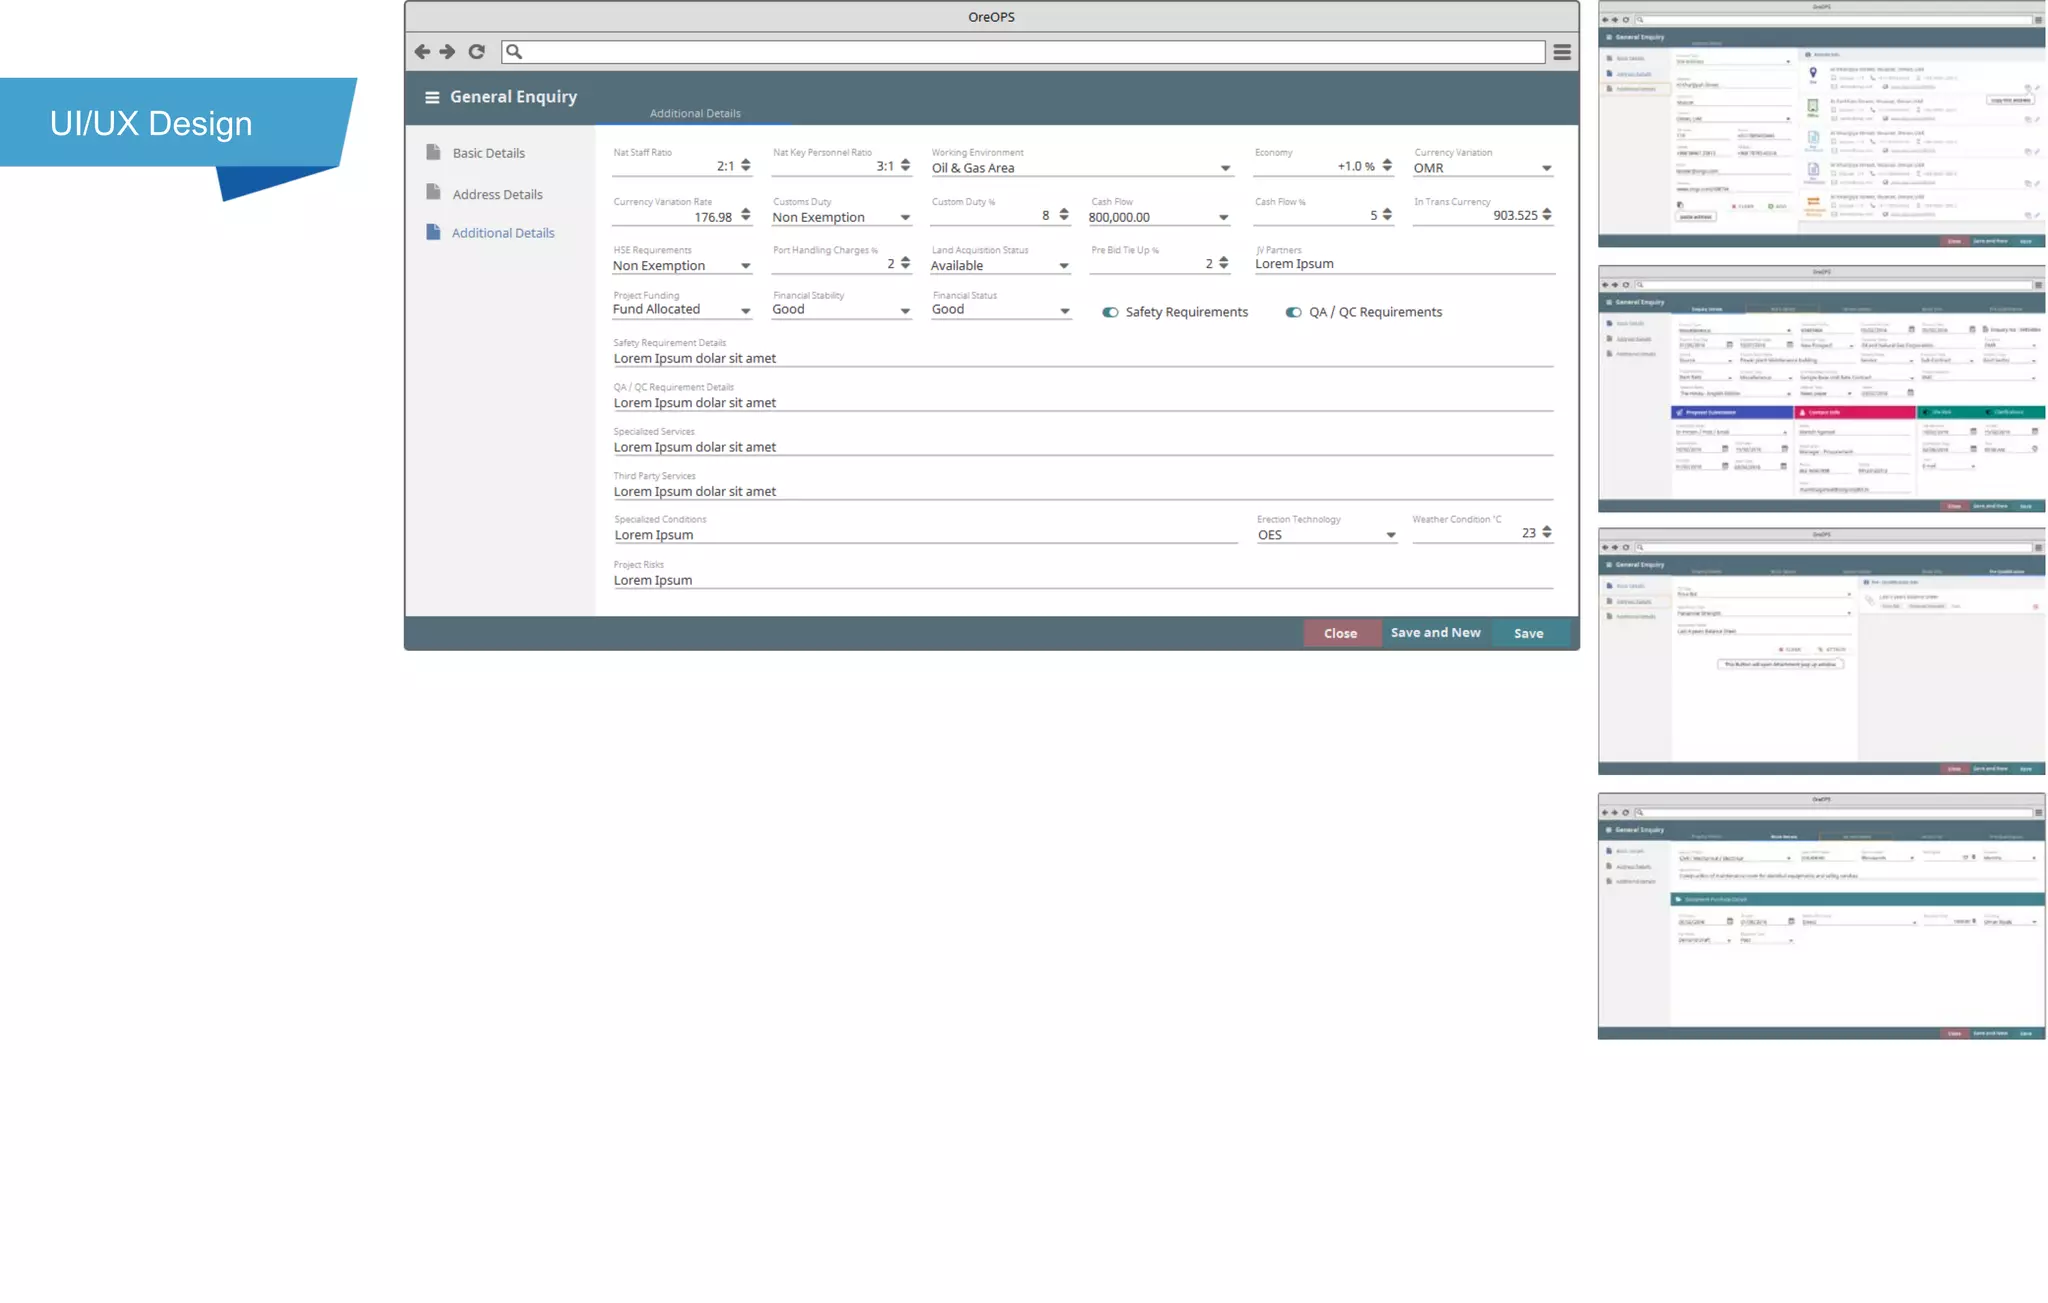Click the Save and New button
Viewport: 2048px width, 1303px height.
pos(1435,633)
